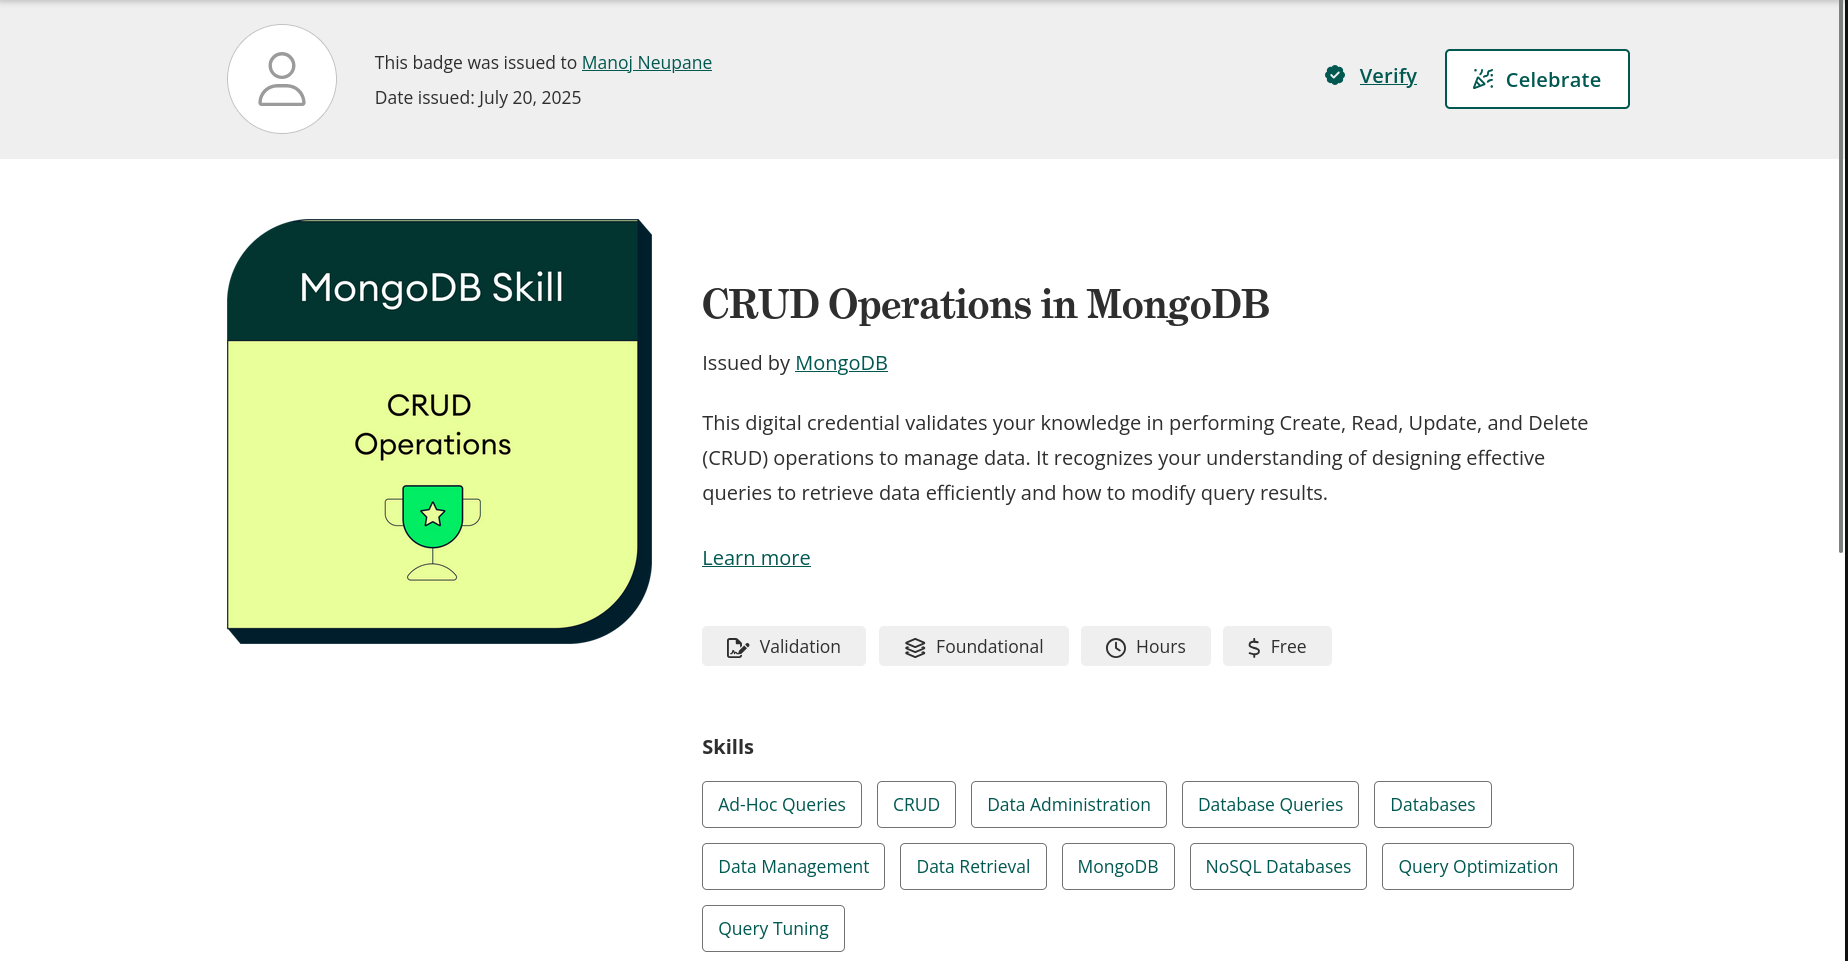
Task: Select the CRUD skill tag
Action: pos(916,804)
